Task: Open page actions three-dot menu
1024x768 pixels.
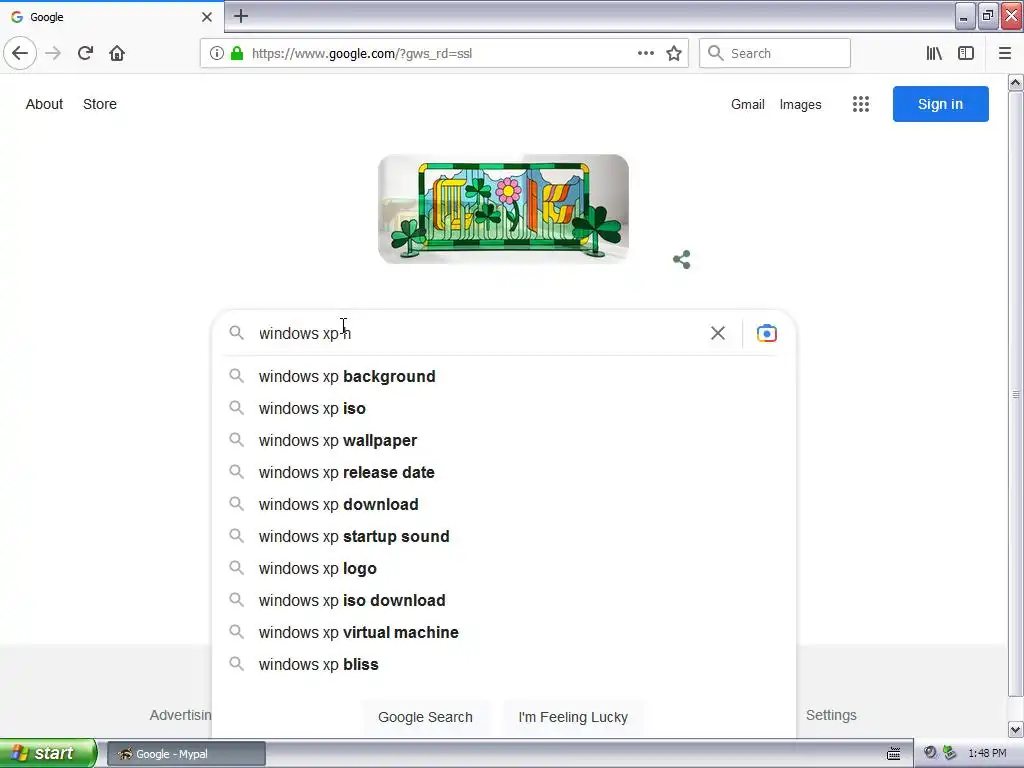Action: (x=645, y=53)
